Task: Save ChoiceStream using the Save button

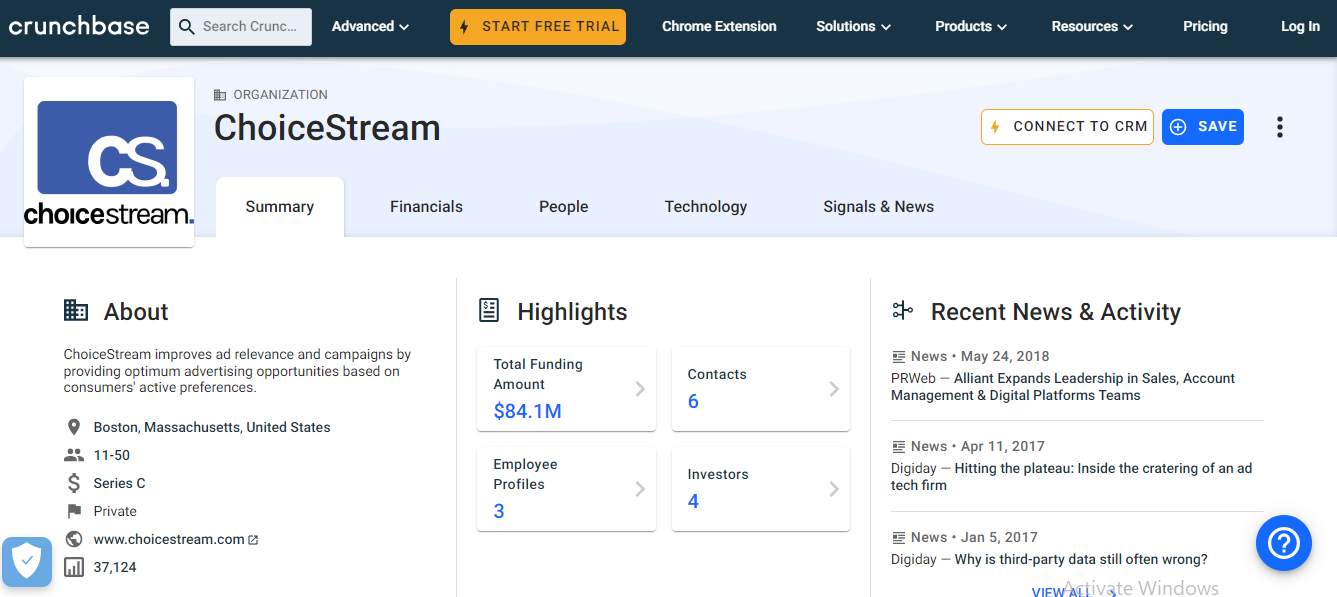Action: [x=1202, y=127]
